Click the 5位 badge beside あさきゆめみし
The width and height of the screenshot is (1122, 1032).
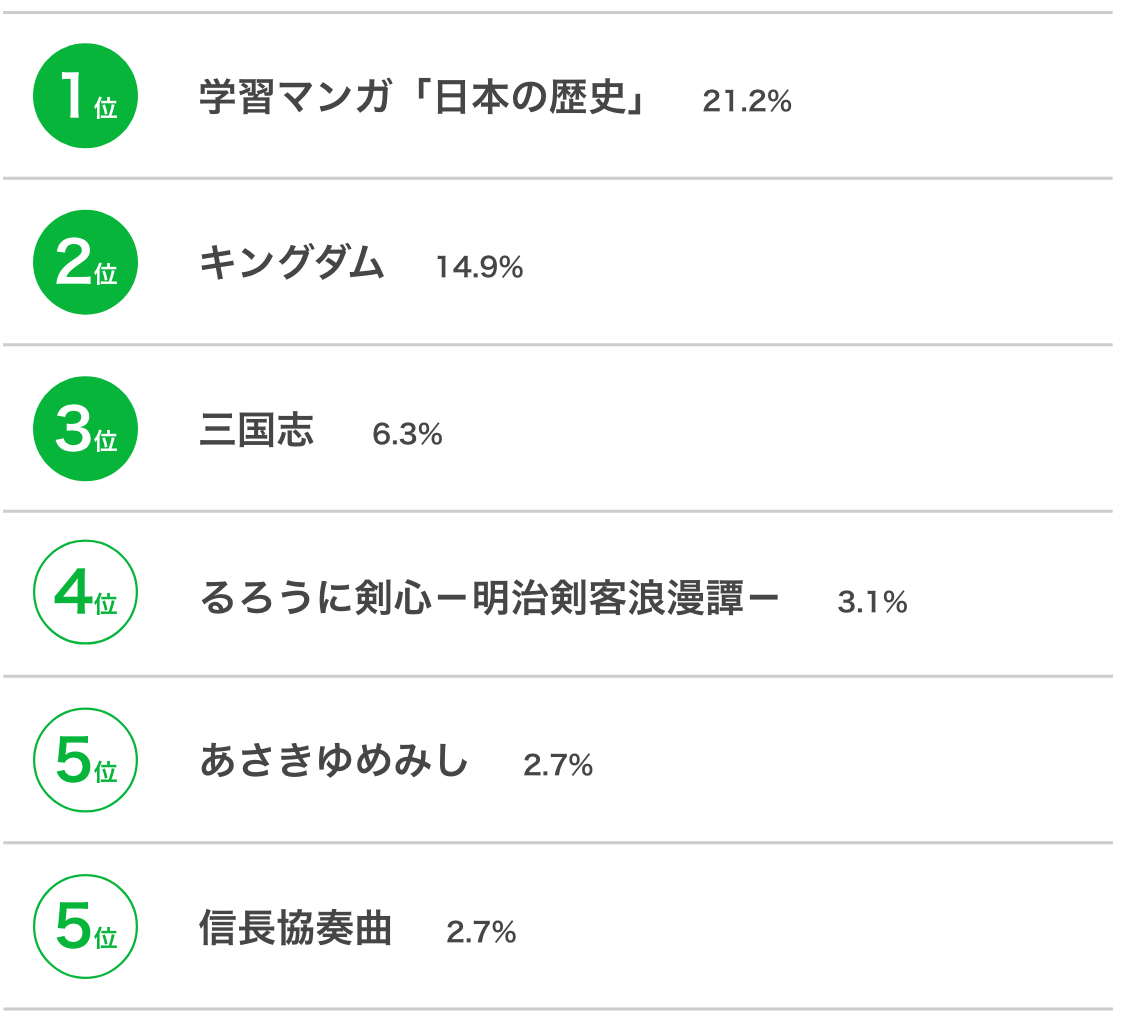pyautogui.click(x=85, y=760)
